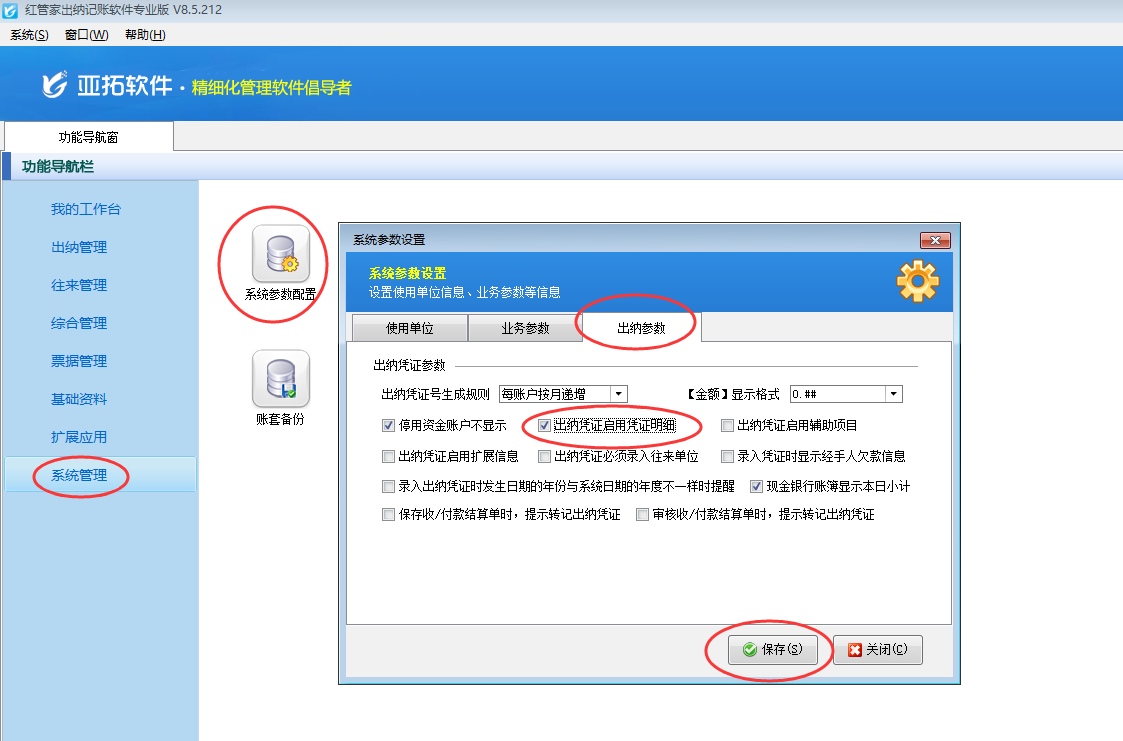Select 出纳管理 in navigation sidebar
The width and height of the screenshot is (1123, 741).
tap(79, 247)
